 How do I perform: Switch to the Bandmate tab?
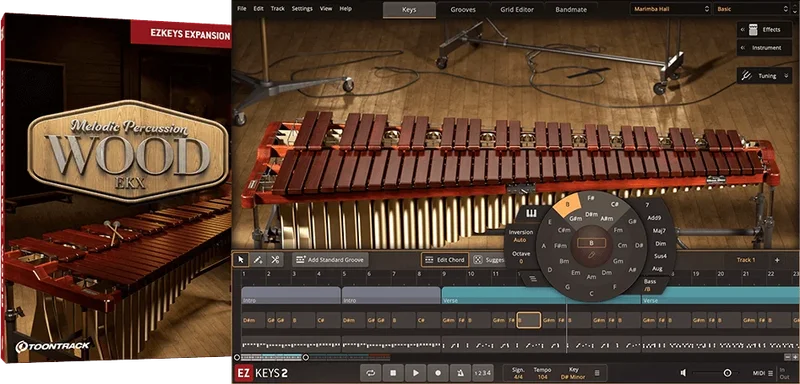click(x=571, y=10)
